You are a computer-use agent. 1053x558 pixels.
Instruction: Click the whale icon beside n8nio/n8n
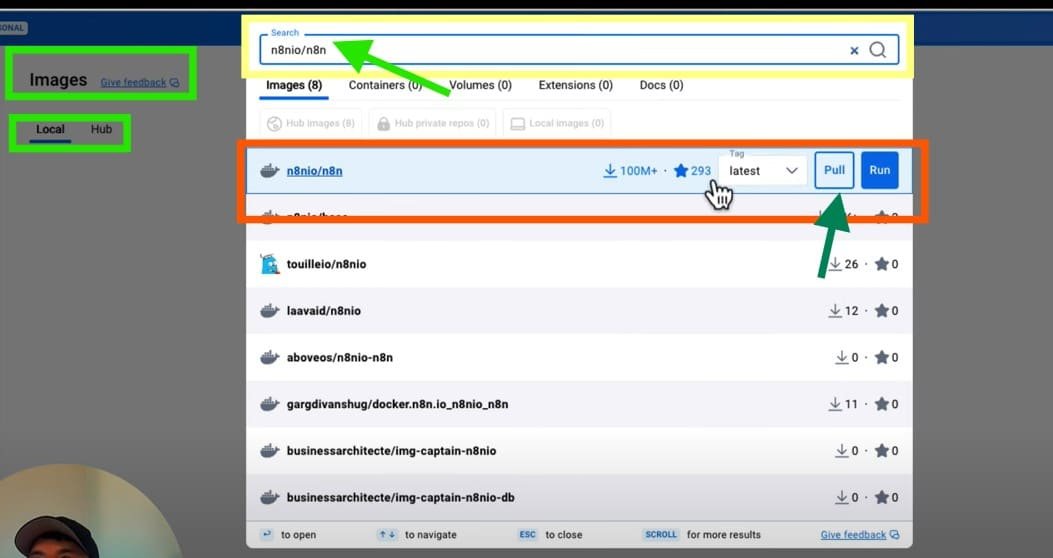point(269,171)
